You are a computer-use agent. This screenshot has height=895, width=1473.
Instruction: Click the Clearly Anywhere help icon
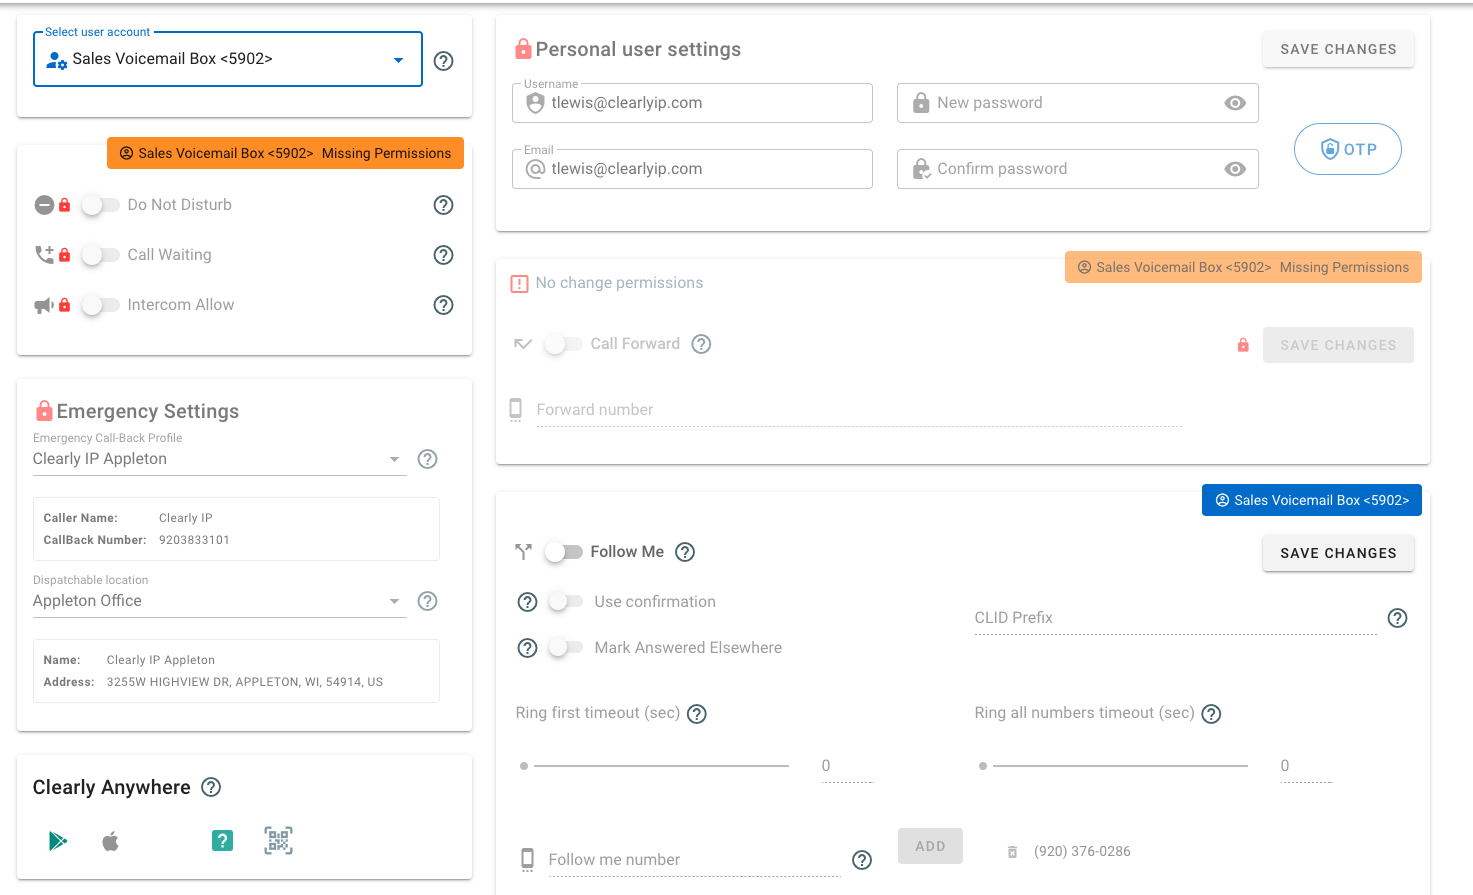210,787
